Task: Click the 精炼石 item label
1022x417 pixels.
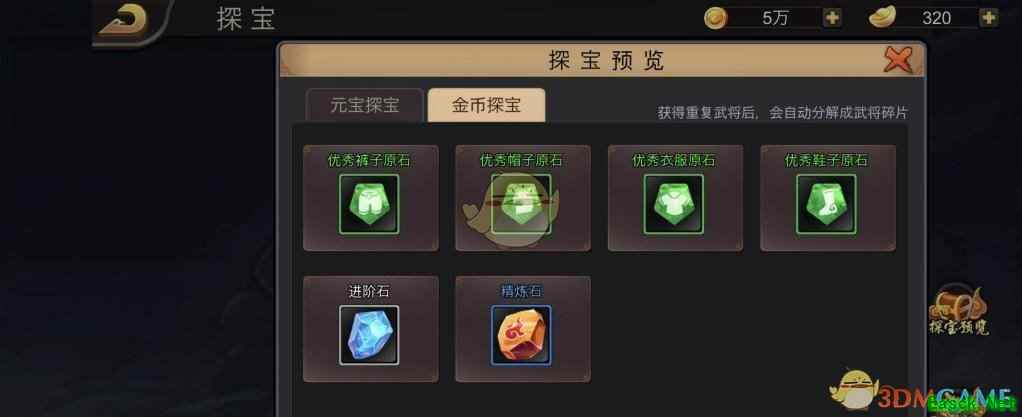Action: click(x=521, y=291)
